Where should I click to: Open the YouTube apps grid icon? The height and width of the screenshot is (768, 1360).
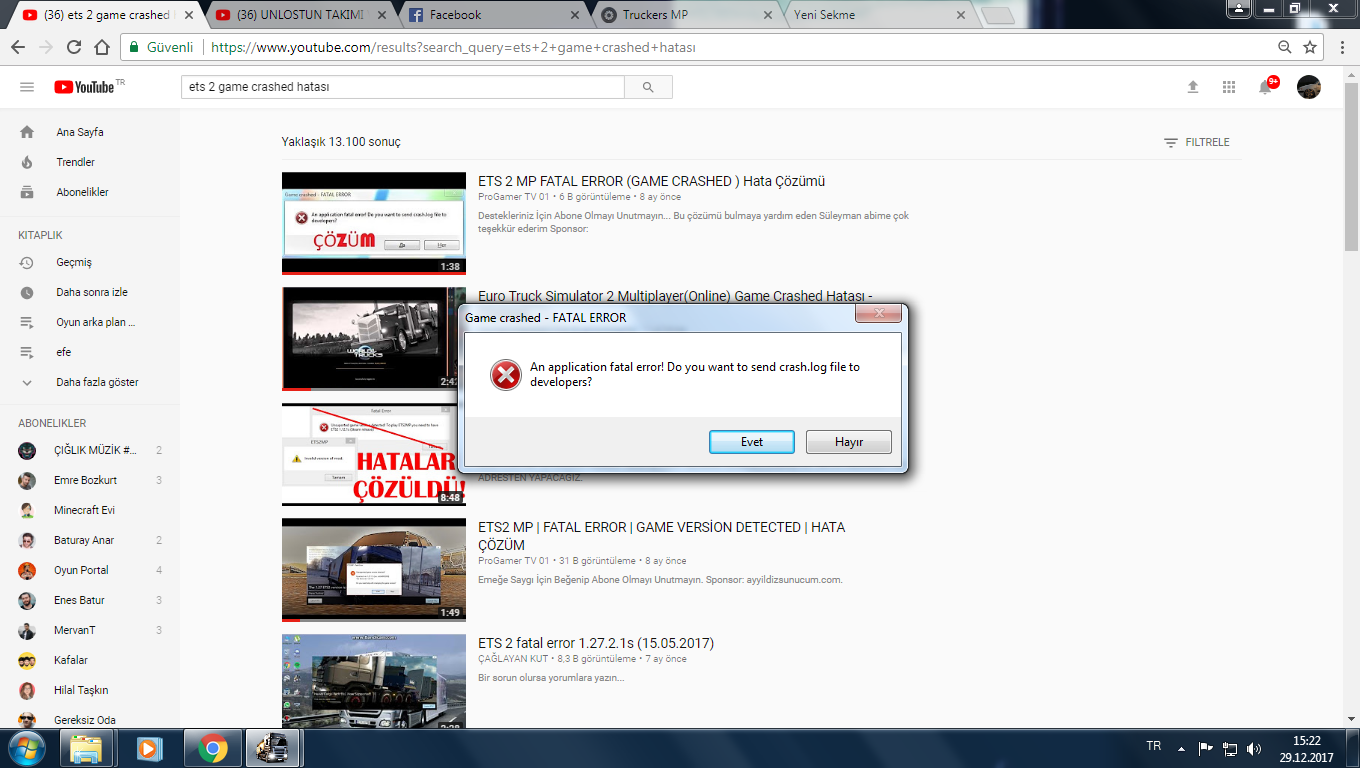click(1229, 87)
